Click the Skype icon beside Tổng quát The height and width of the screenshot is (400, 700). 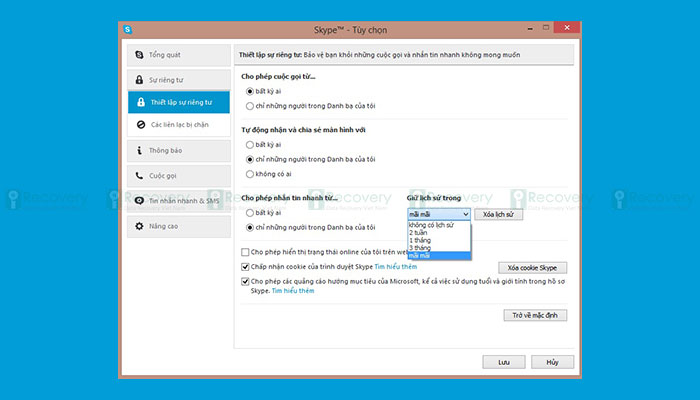click(x=139, y=55)
